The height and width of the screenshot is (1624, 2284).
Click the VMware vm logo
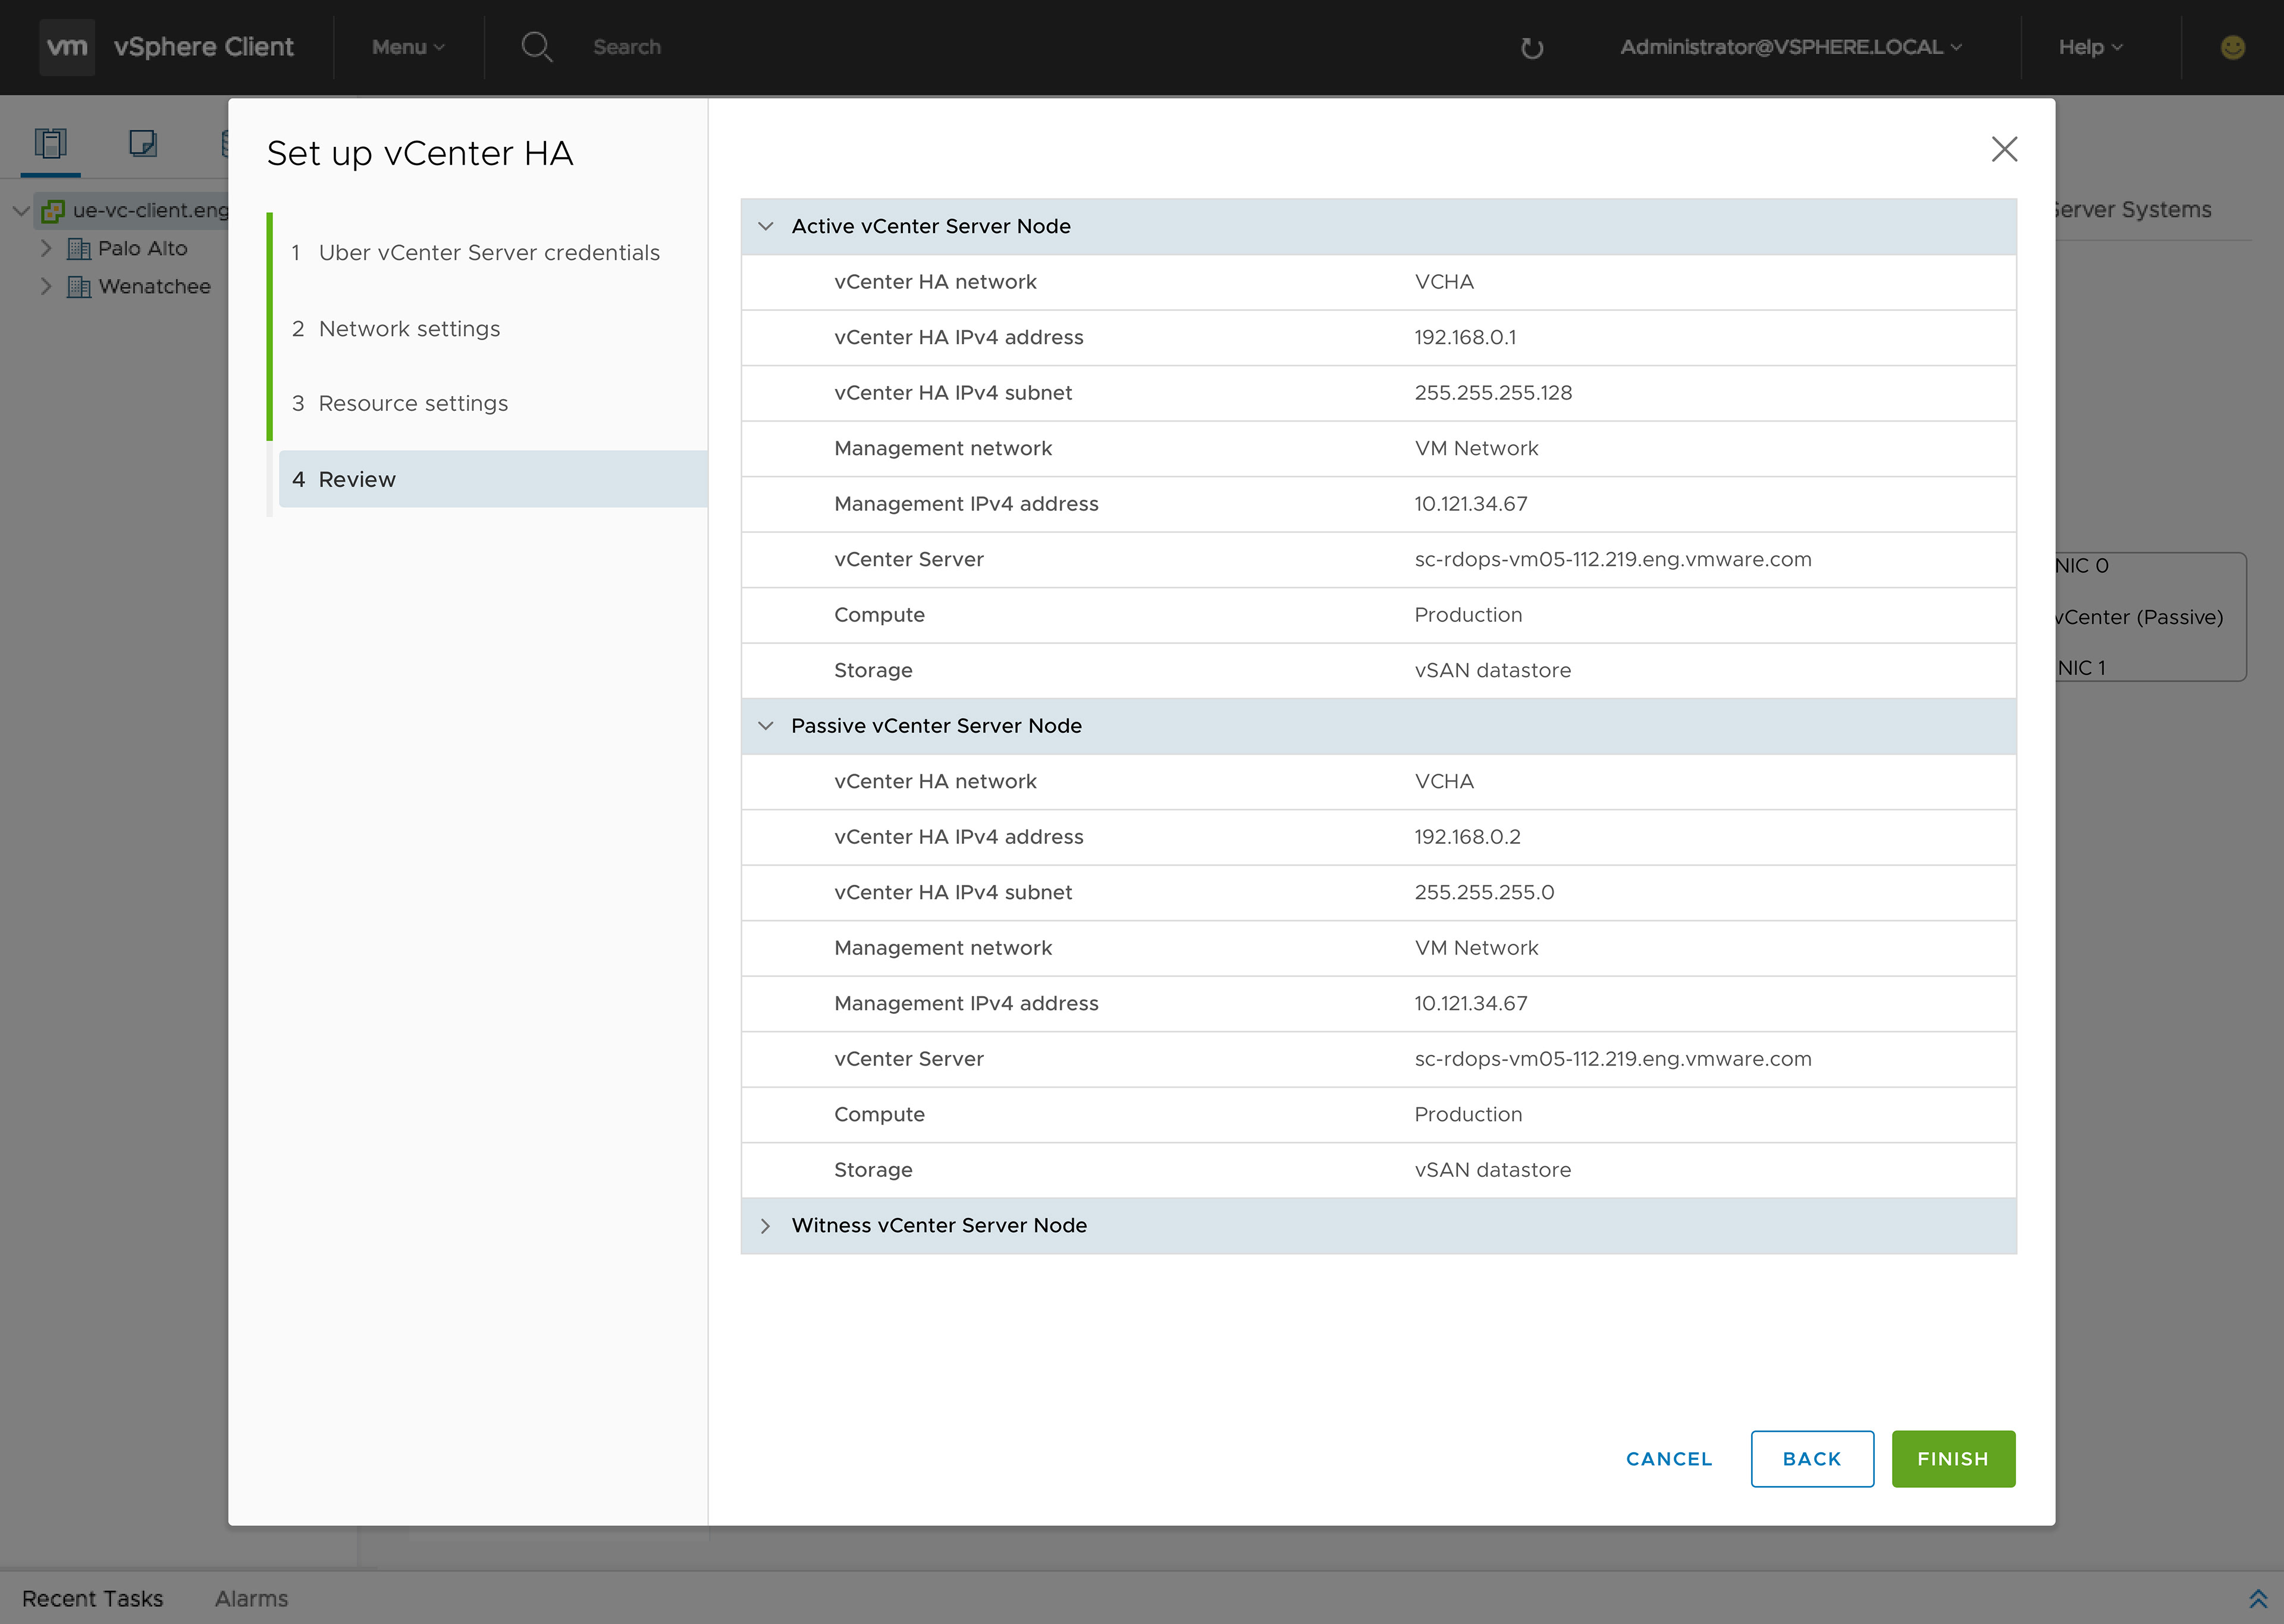67,47
